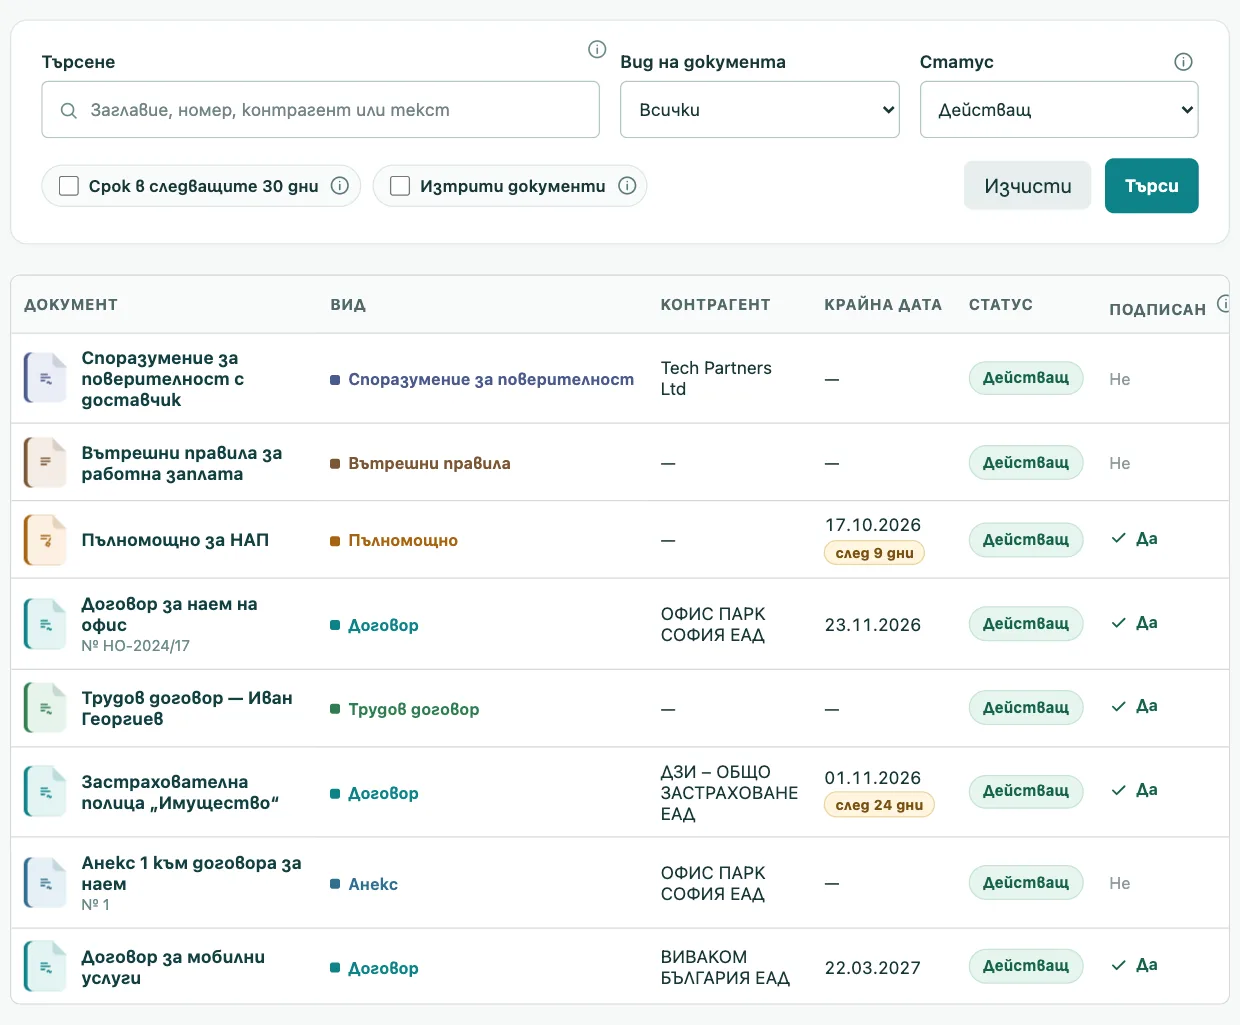Open Споразумение за поверителност с доставчик document
This screenshot has width=1240, height=1025.
pos(163,379)
